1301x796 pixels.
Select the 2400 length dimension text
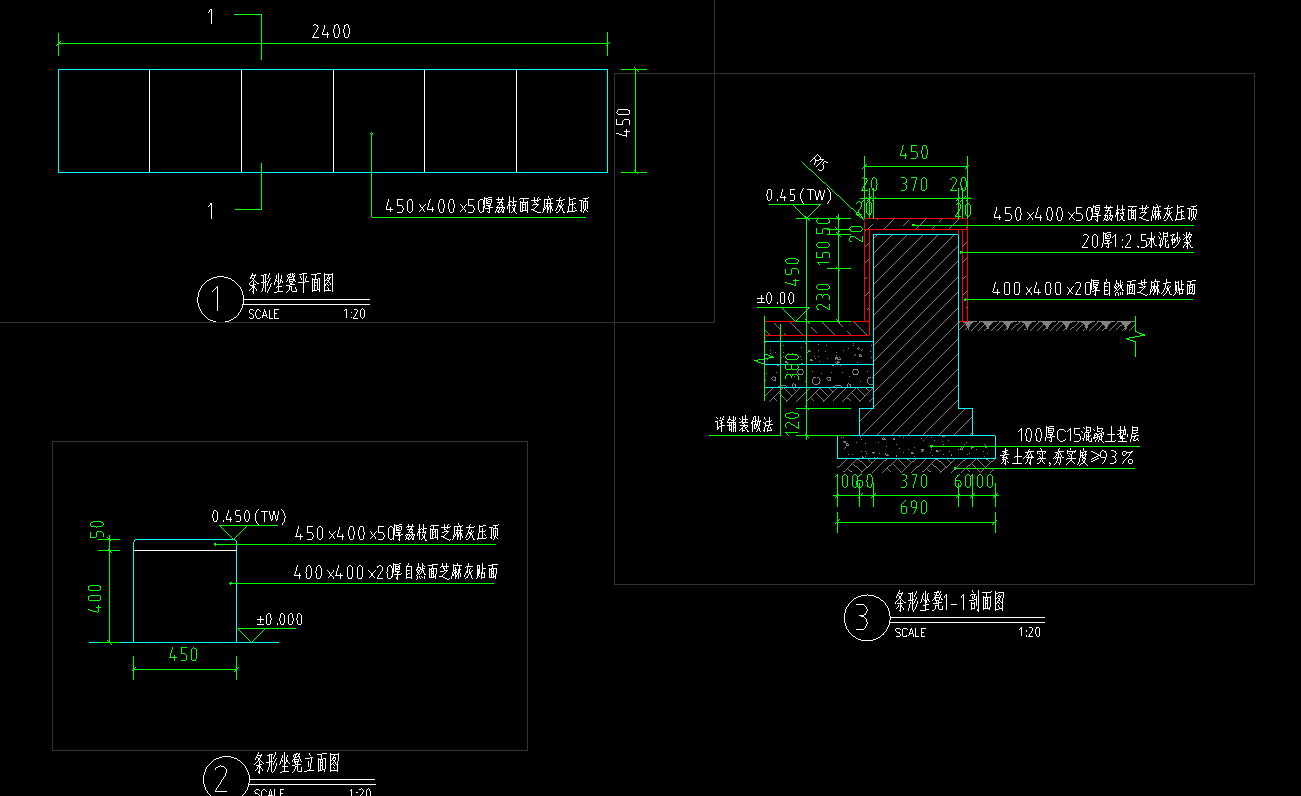coord(331,31)
